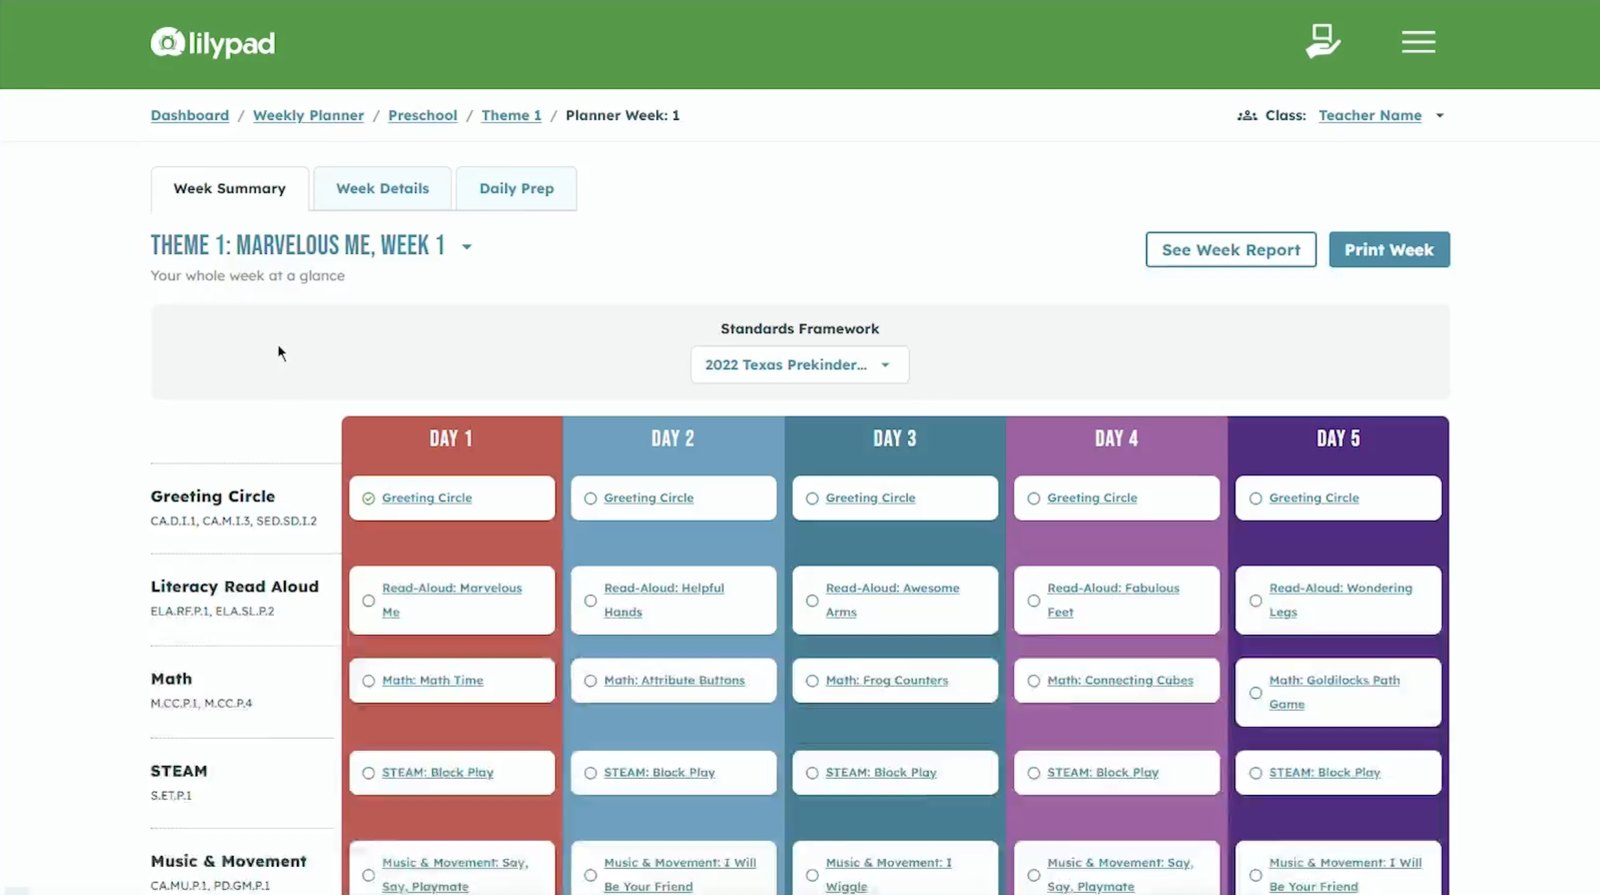The width and height of the screenshot is (1600, 895).
Task: Open the Standards Framework dropdown
Action: pyautogui.click(x=800, y=365)
